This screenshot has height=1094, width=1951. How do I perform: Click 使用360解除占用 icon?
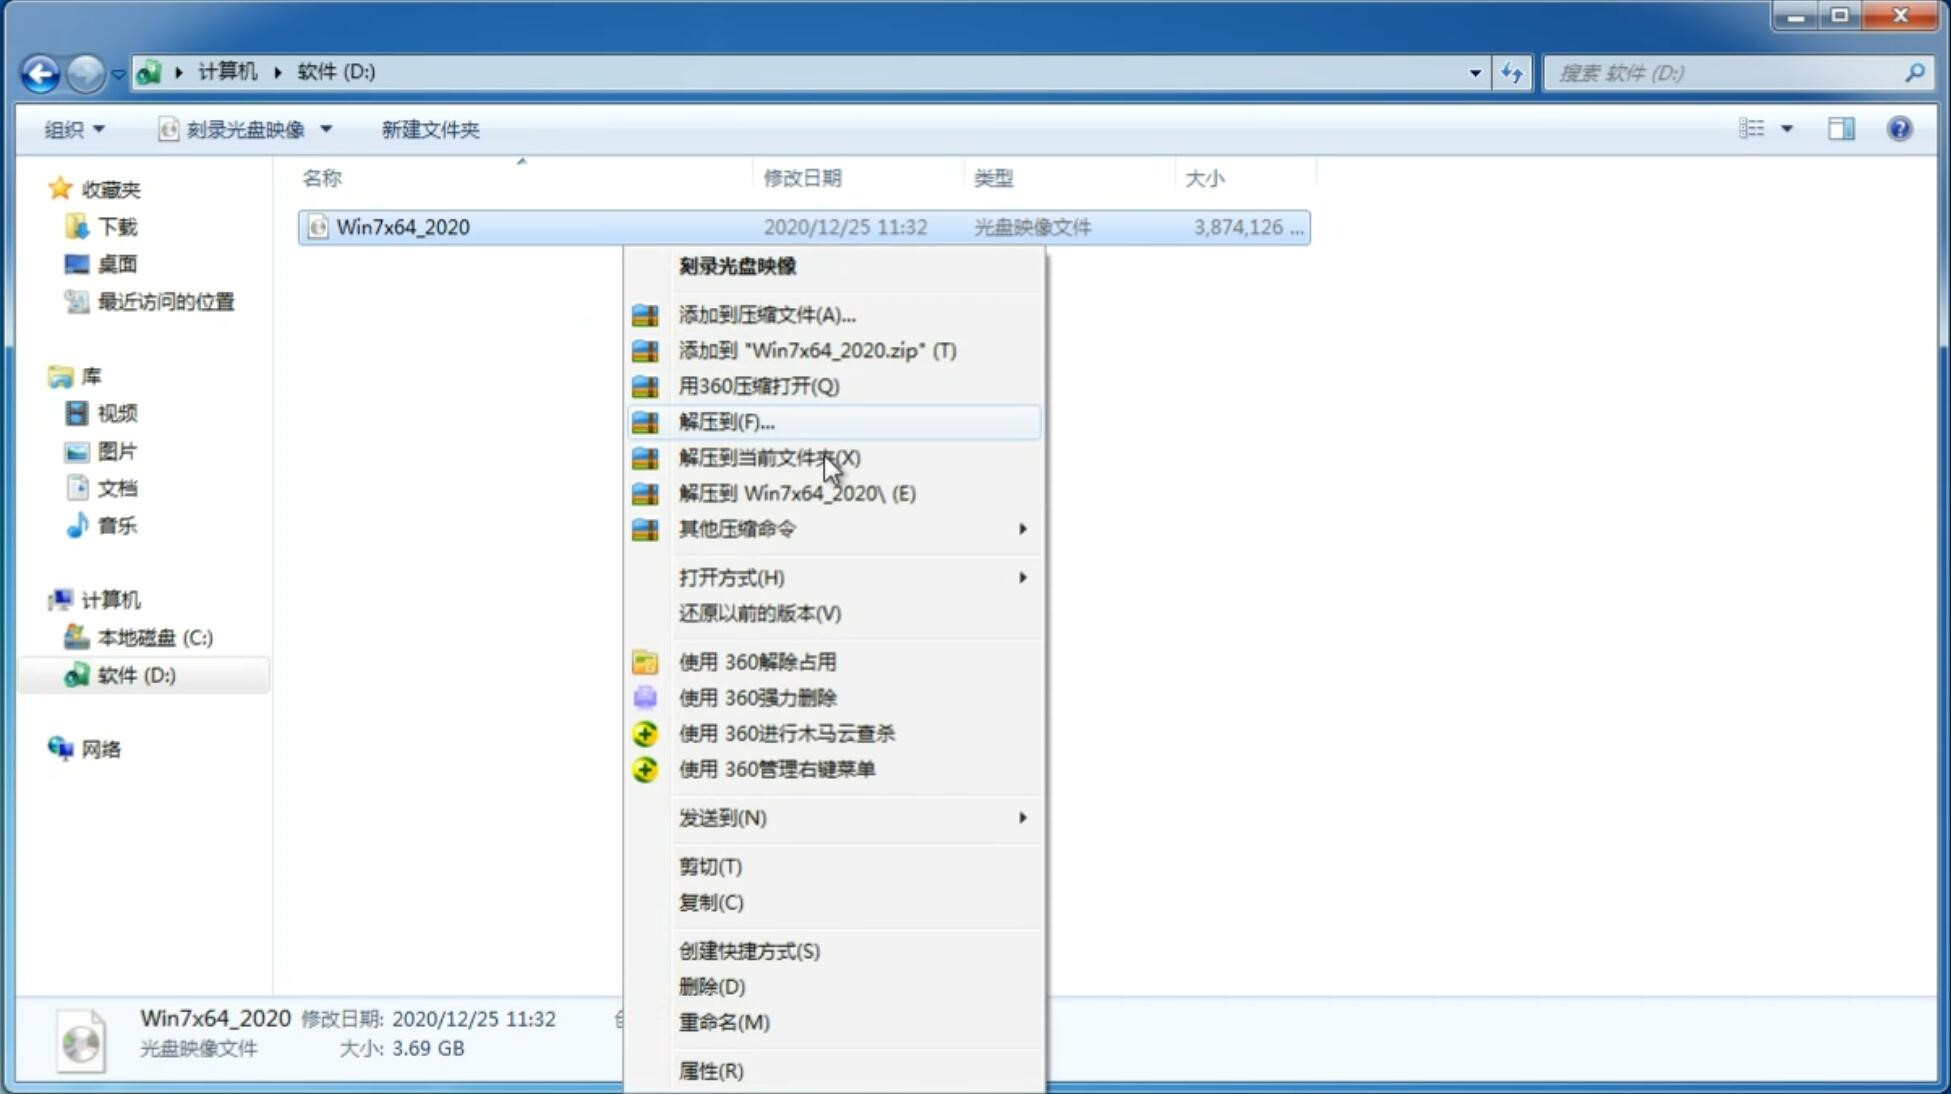645,661
